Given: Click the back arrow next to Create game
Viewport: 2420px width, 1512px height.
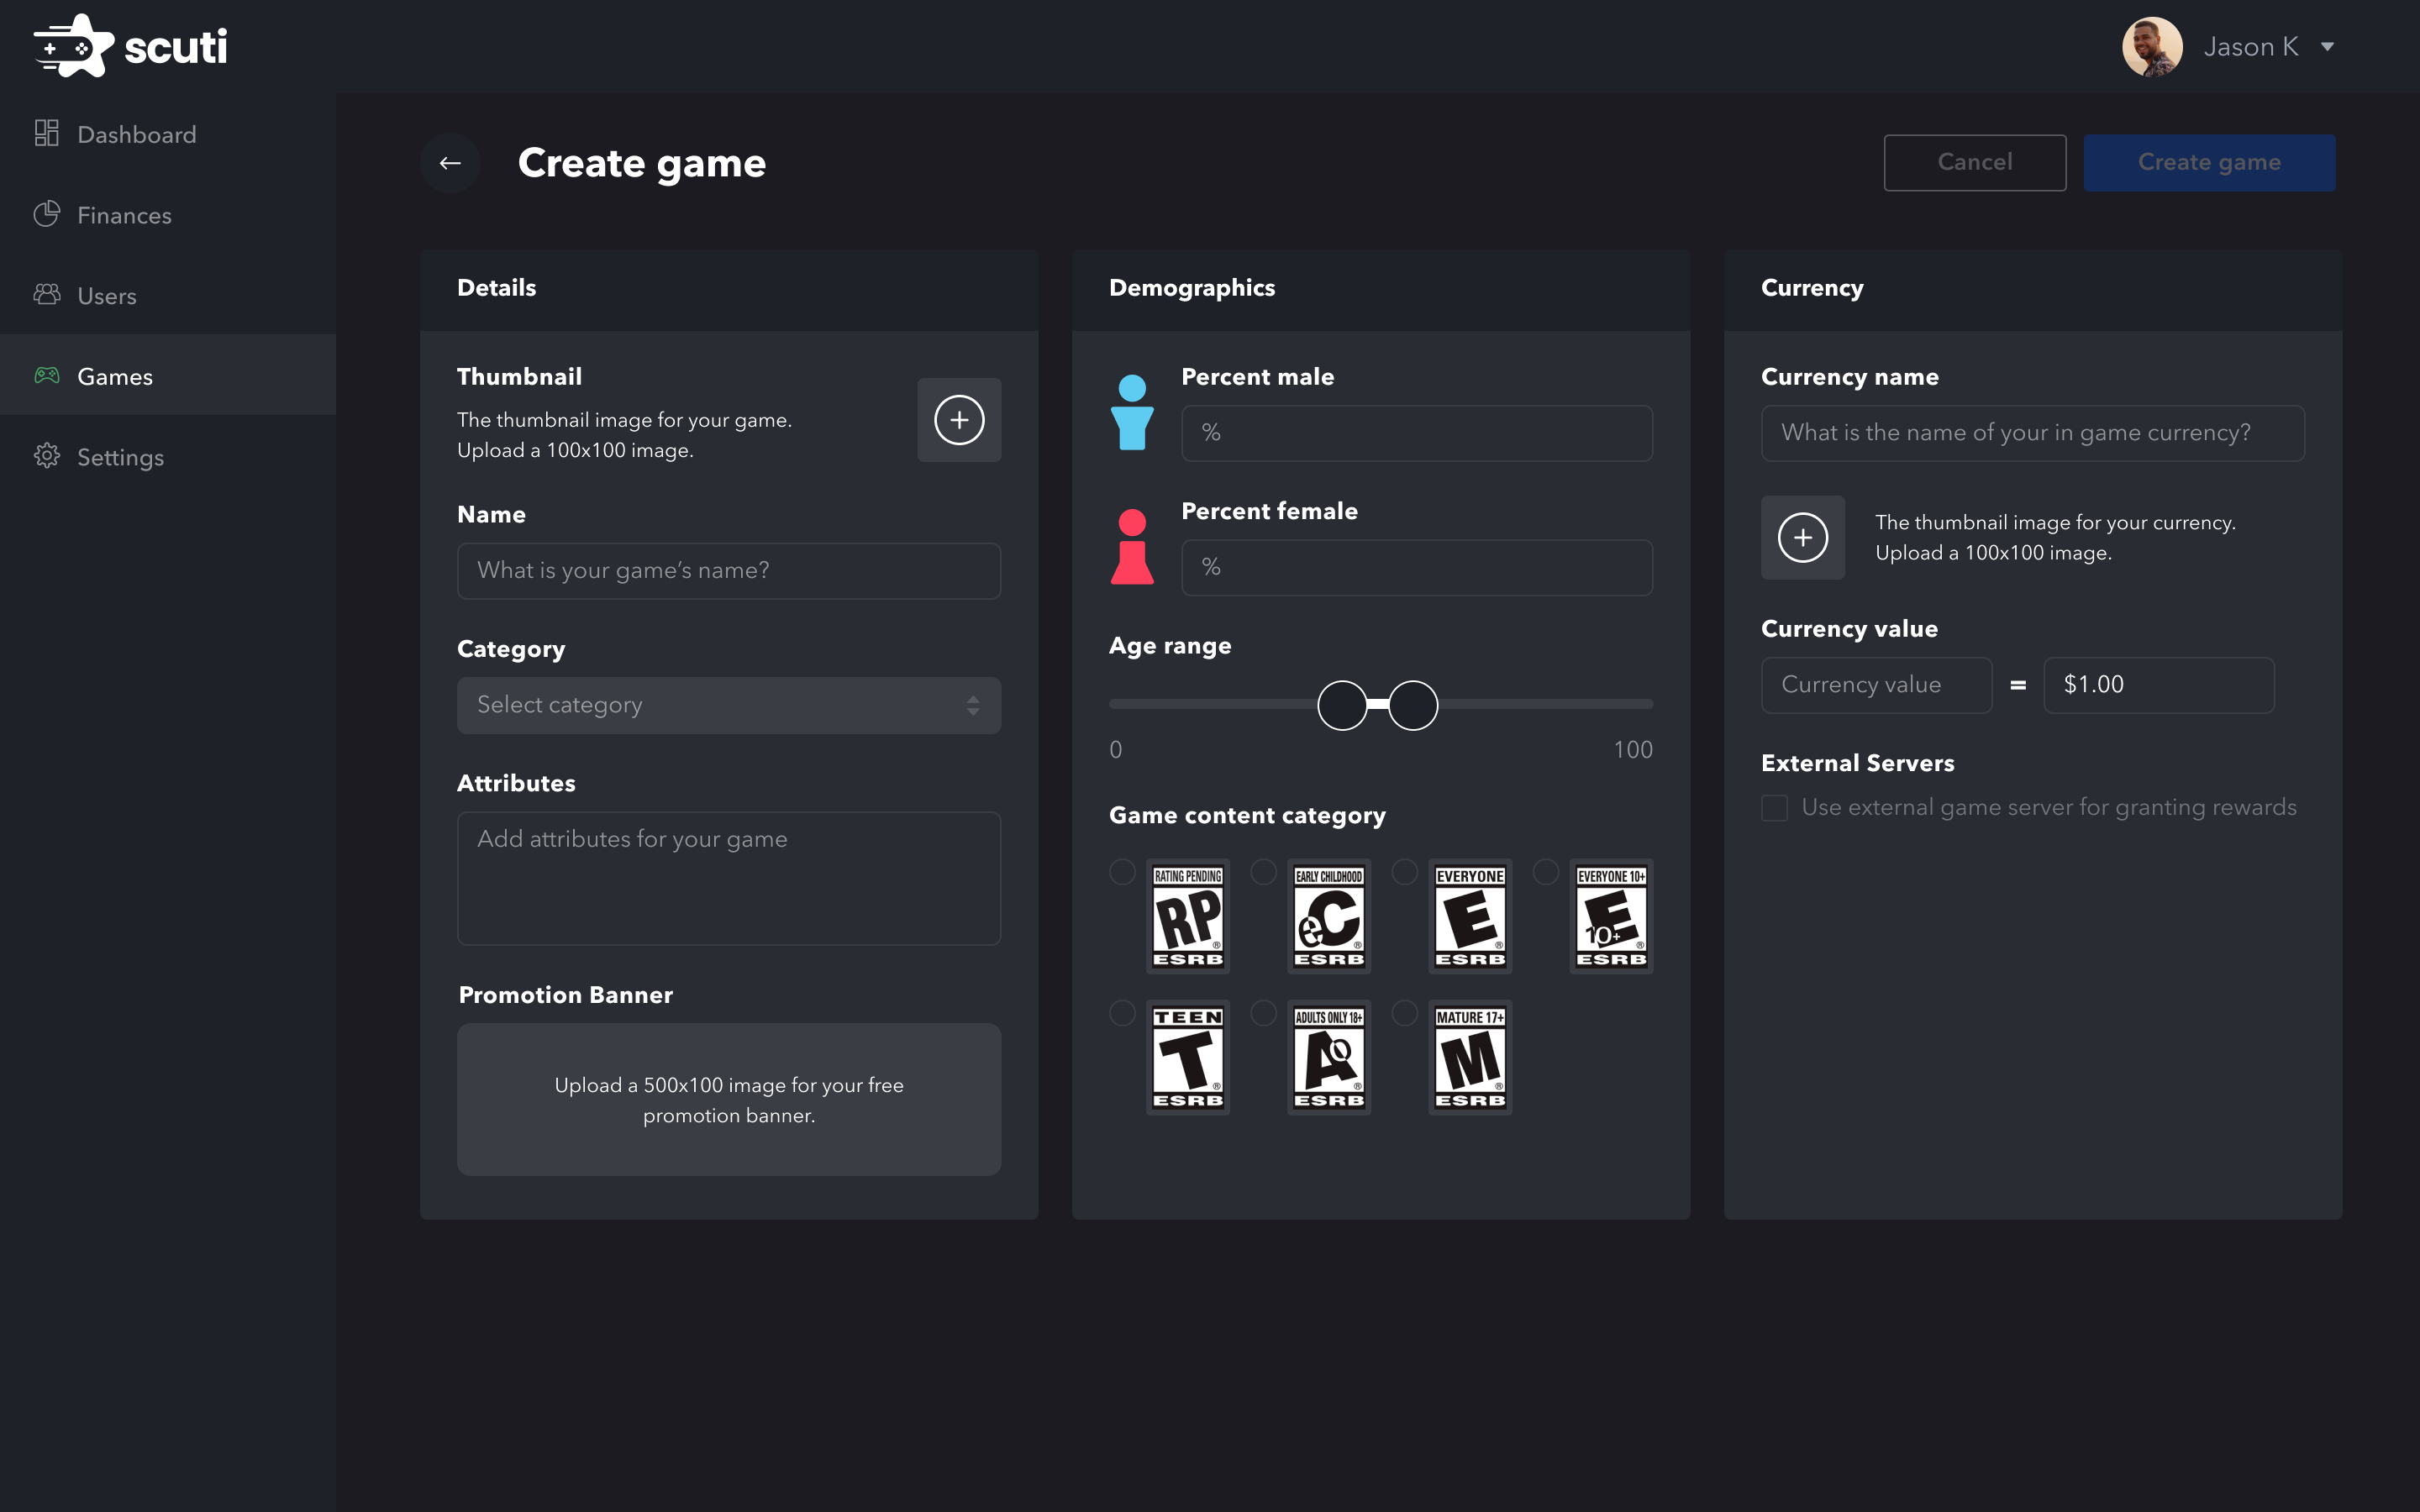Looking at the screenshot, I should point(449,162).
